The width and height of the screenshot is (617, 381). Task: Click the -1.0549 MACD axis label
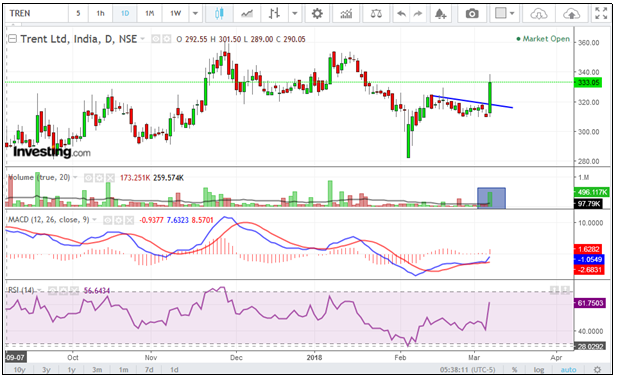click(x=590, y=259)
